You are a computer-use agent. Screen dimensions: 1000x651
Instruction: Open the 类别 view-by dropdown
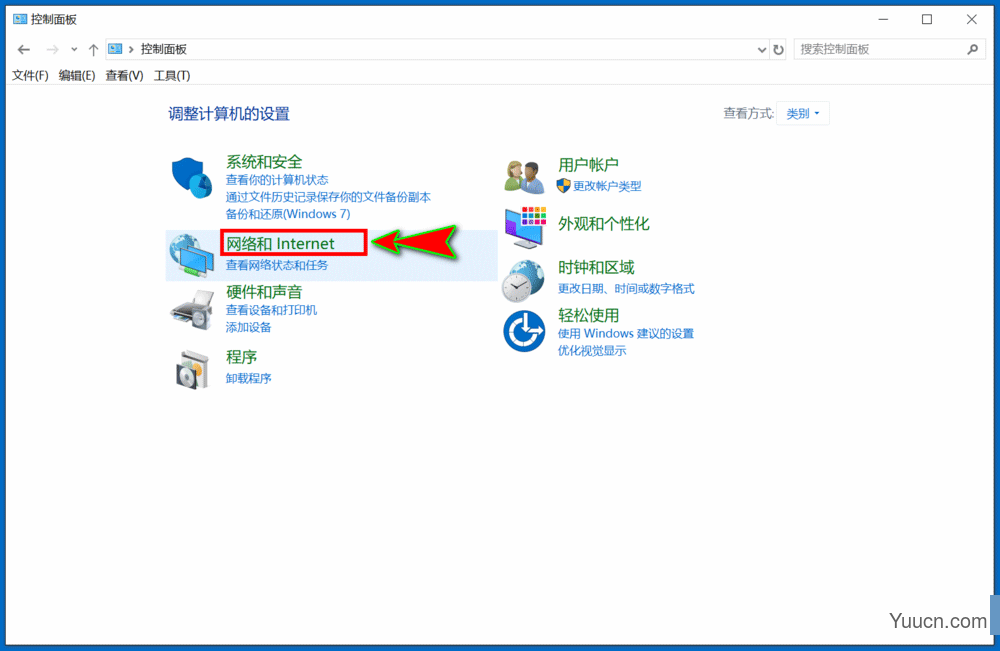(x=802, y=113)
